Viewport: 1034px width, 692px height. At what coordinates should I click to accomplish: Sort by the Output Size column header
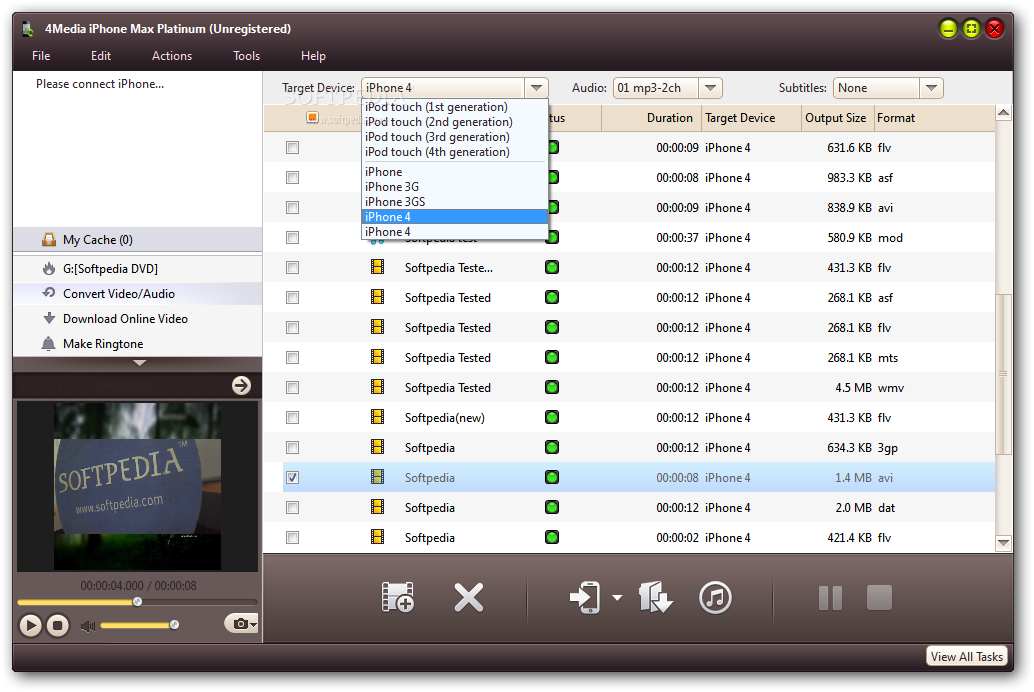pyautogui.click(x=837, y=117)
